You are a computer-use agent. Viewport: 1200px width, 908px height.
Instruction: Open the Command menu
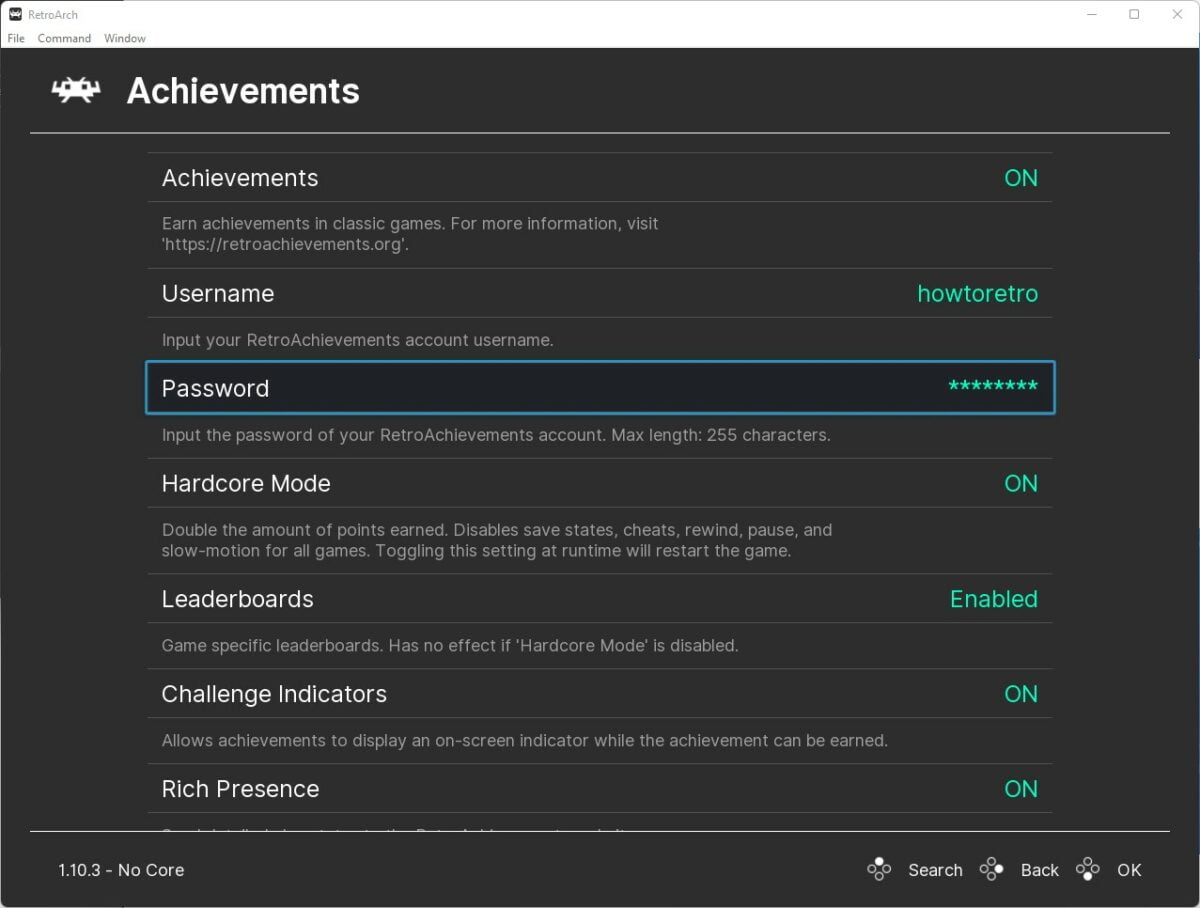[64, 38]
